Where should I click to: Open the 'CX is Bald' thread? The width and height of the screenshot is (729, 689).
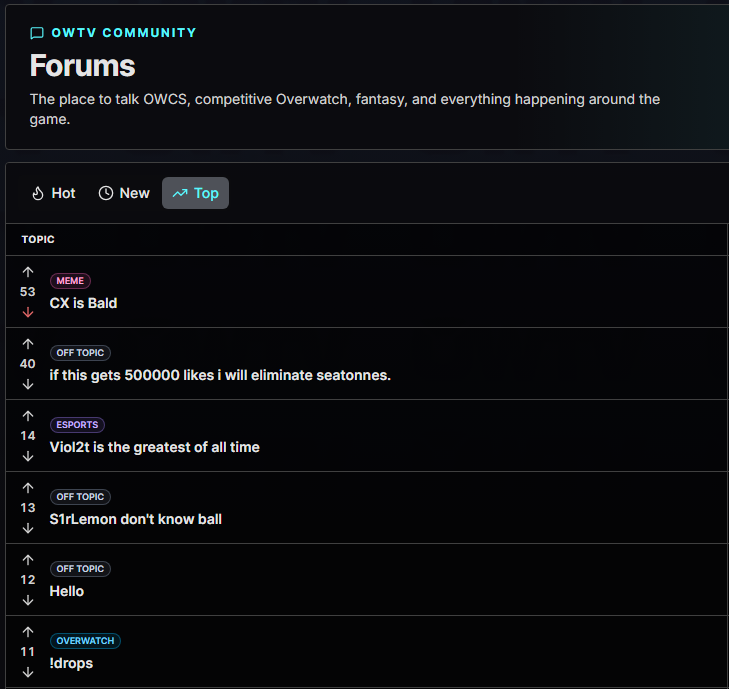coord(83,303)
